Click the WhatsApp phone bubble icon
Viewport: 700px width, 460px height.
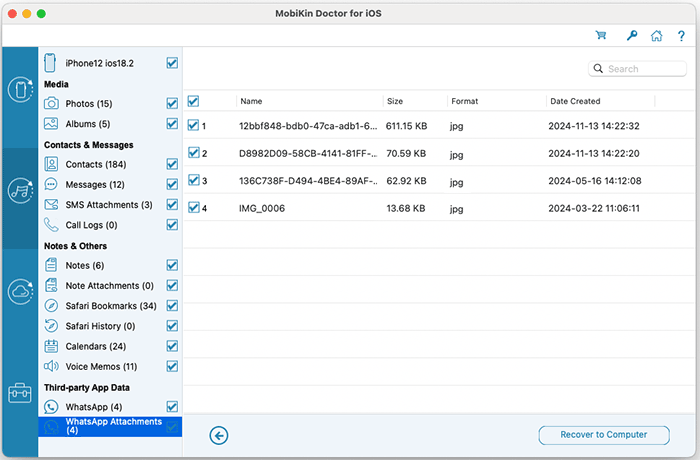pos(51,406)
